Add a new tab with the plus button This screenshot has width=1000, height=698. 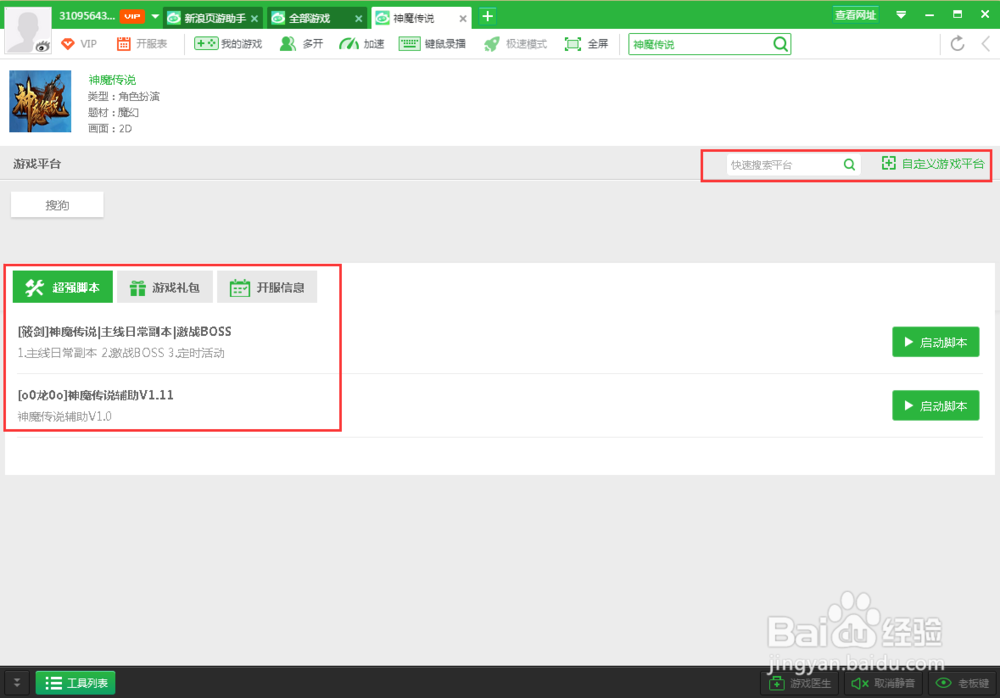487,17
